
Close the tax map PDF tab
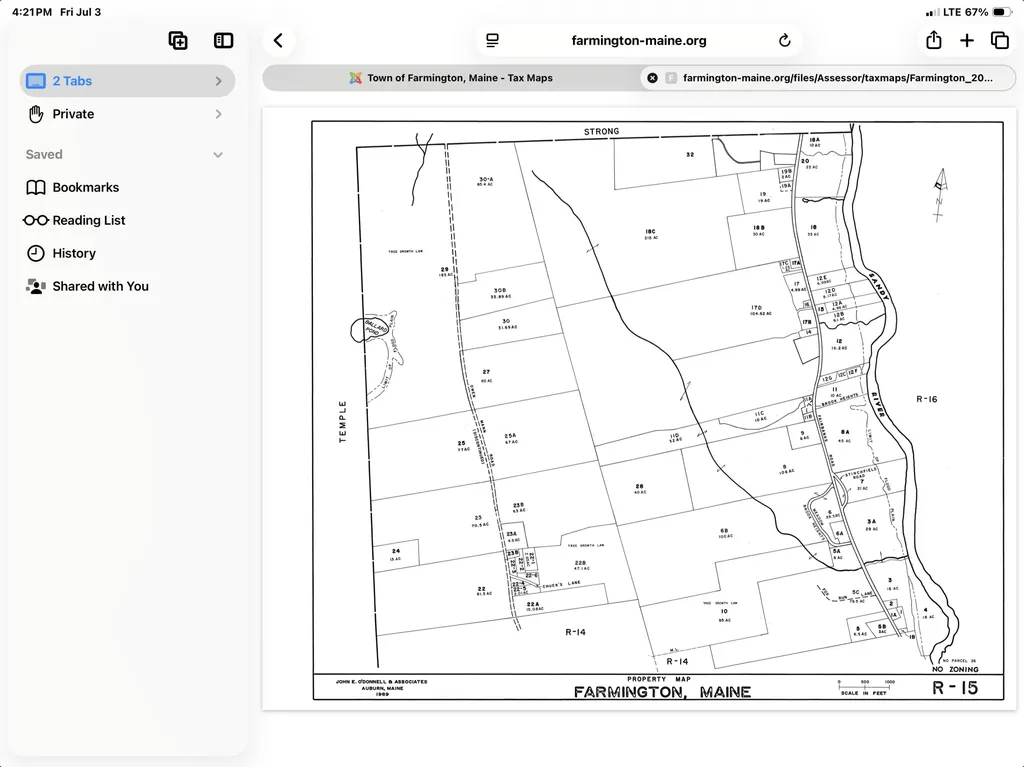click(652, 78)
